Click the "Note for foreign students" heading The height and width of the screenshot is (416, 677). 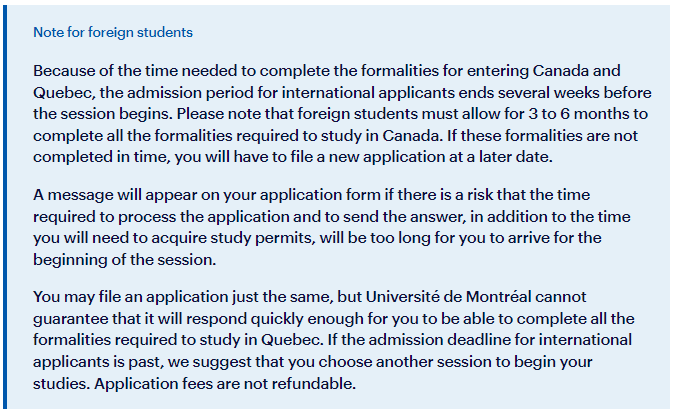[x=113, y=32]
